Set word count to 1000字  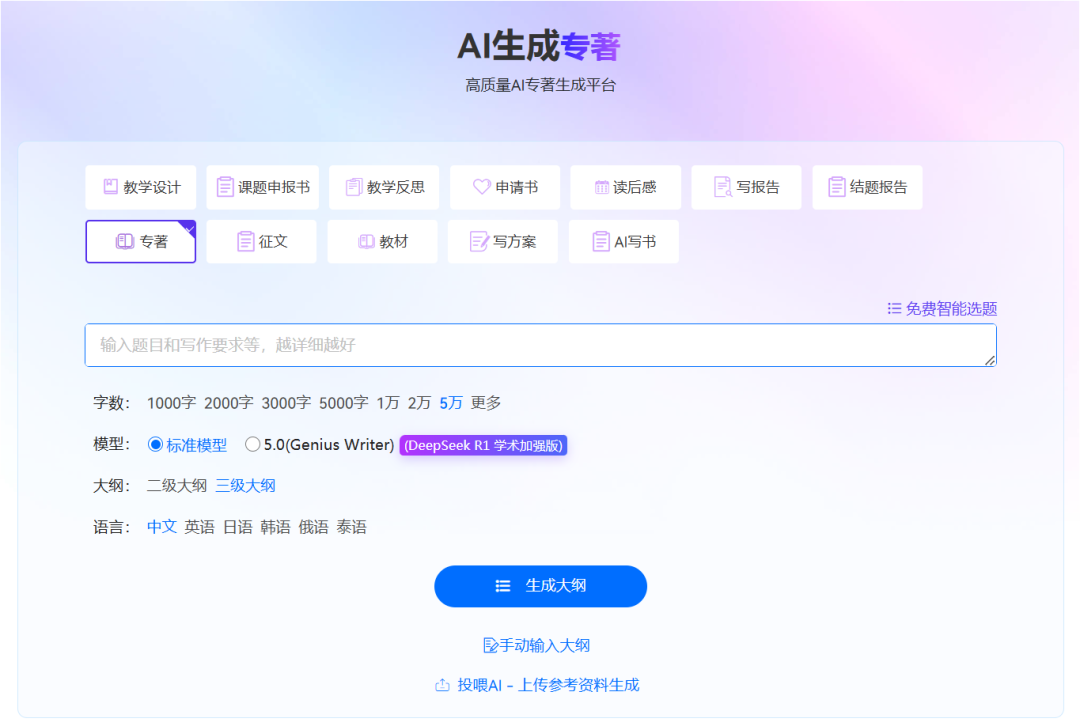coord(172,403)
